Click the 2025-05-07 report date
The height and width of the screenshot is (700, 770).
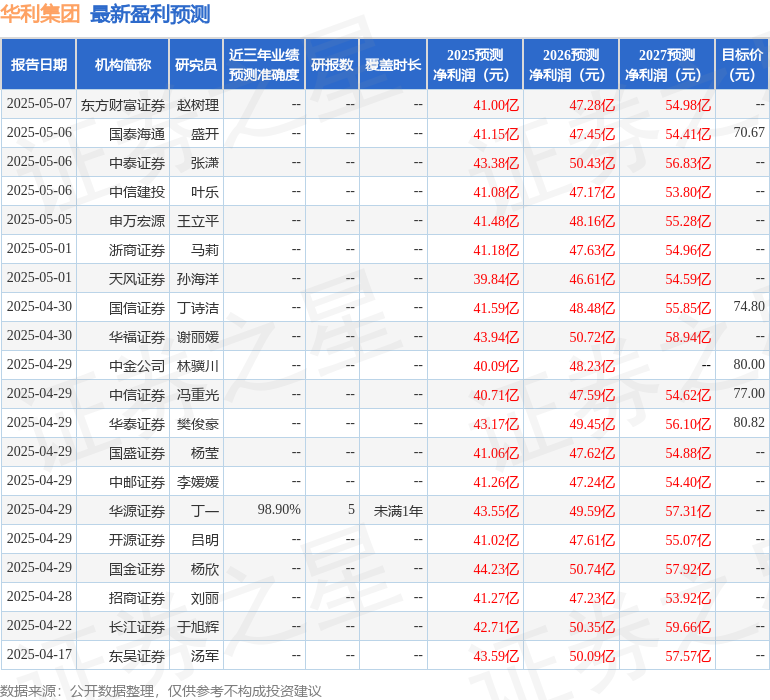point(39,103)
